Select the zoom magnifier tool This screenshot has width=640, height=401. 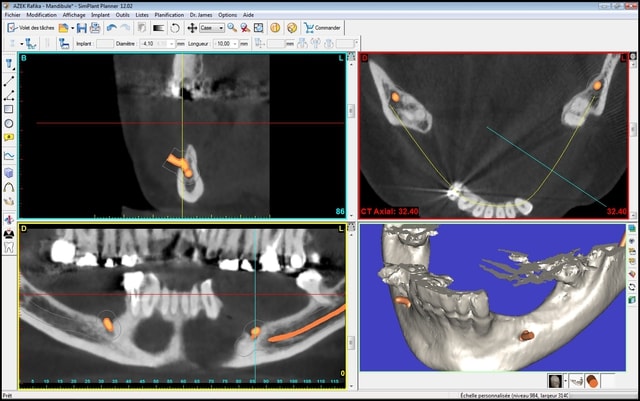point(232,28)
